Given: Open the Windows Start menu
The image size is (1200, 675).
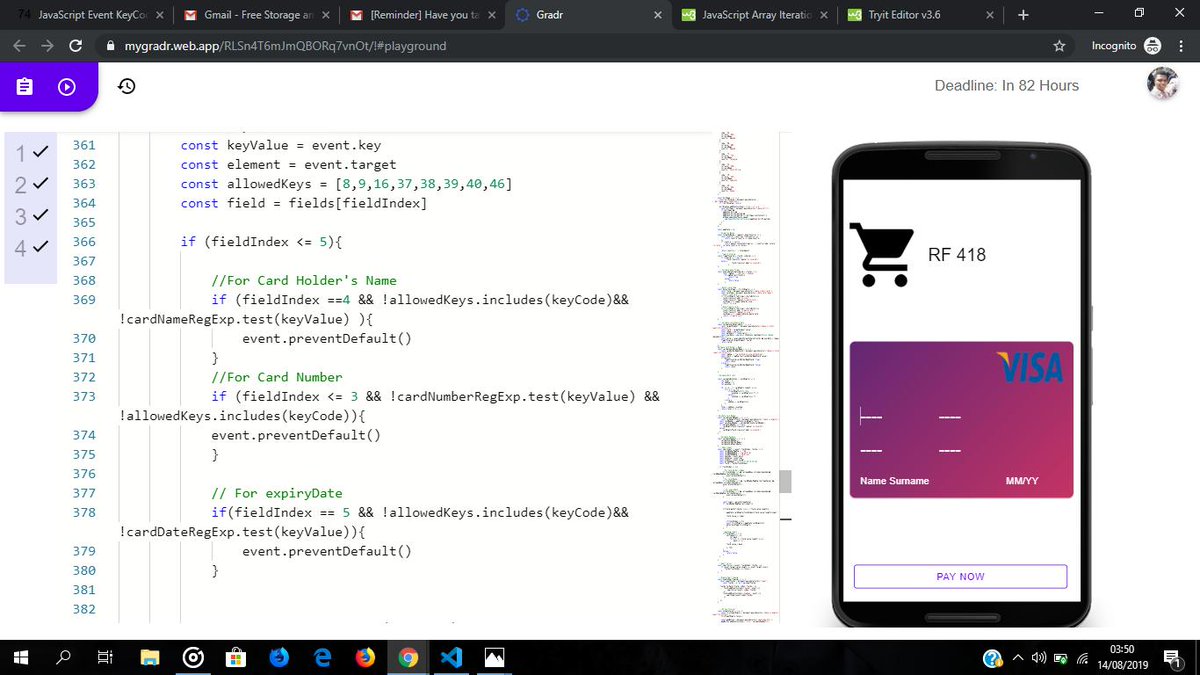Looking at the screenshot, I should pyautogui.click(x=21, y=657).
